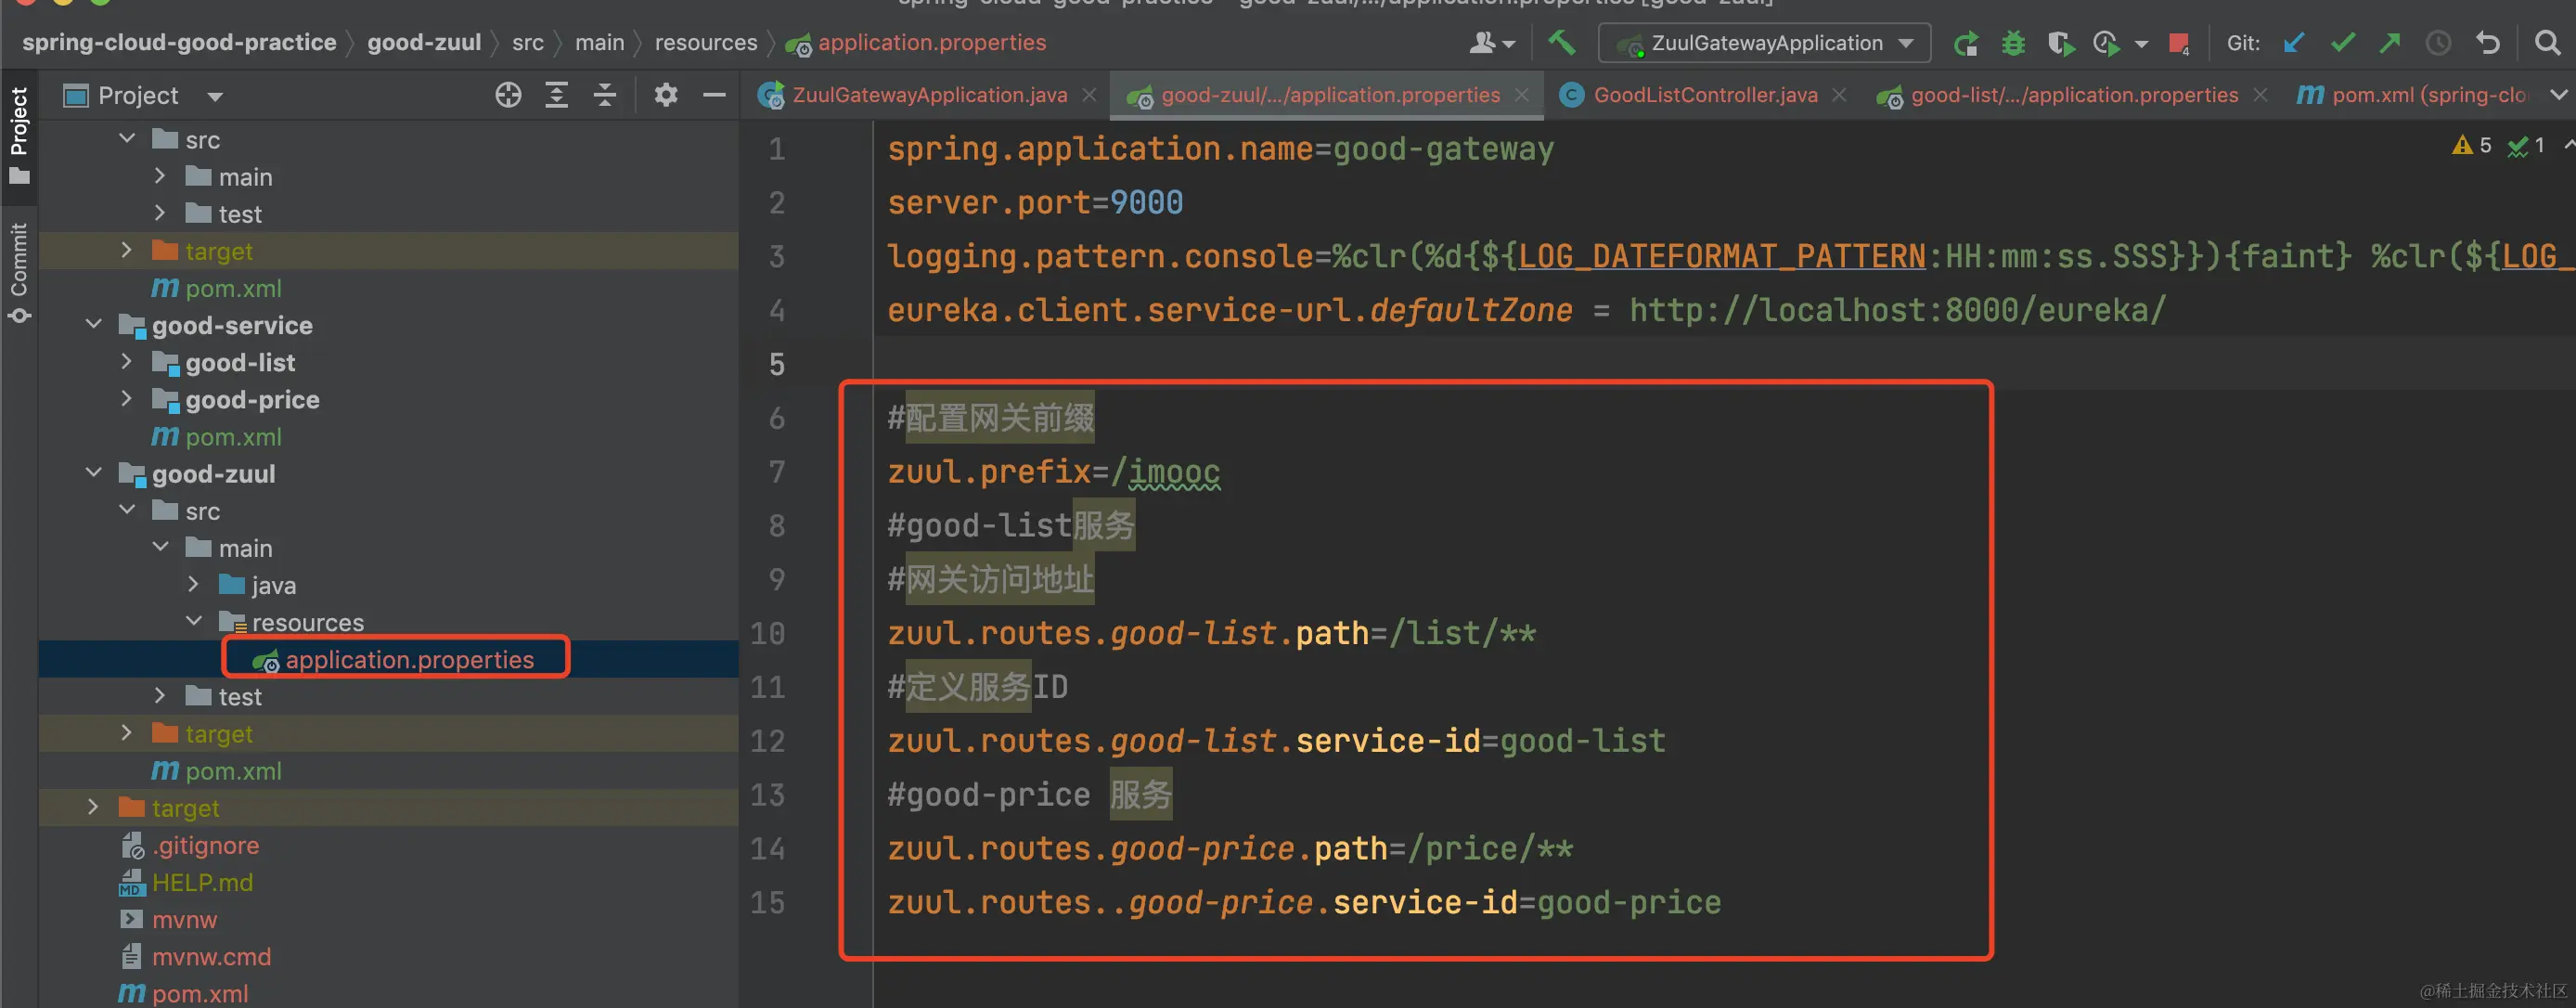The width and height of the screenshot is (2576, 1008).
Task: Click the locate file crosshair icon
Action: pos(508,95)
